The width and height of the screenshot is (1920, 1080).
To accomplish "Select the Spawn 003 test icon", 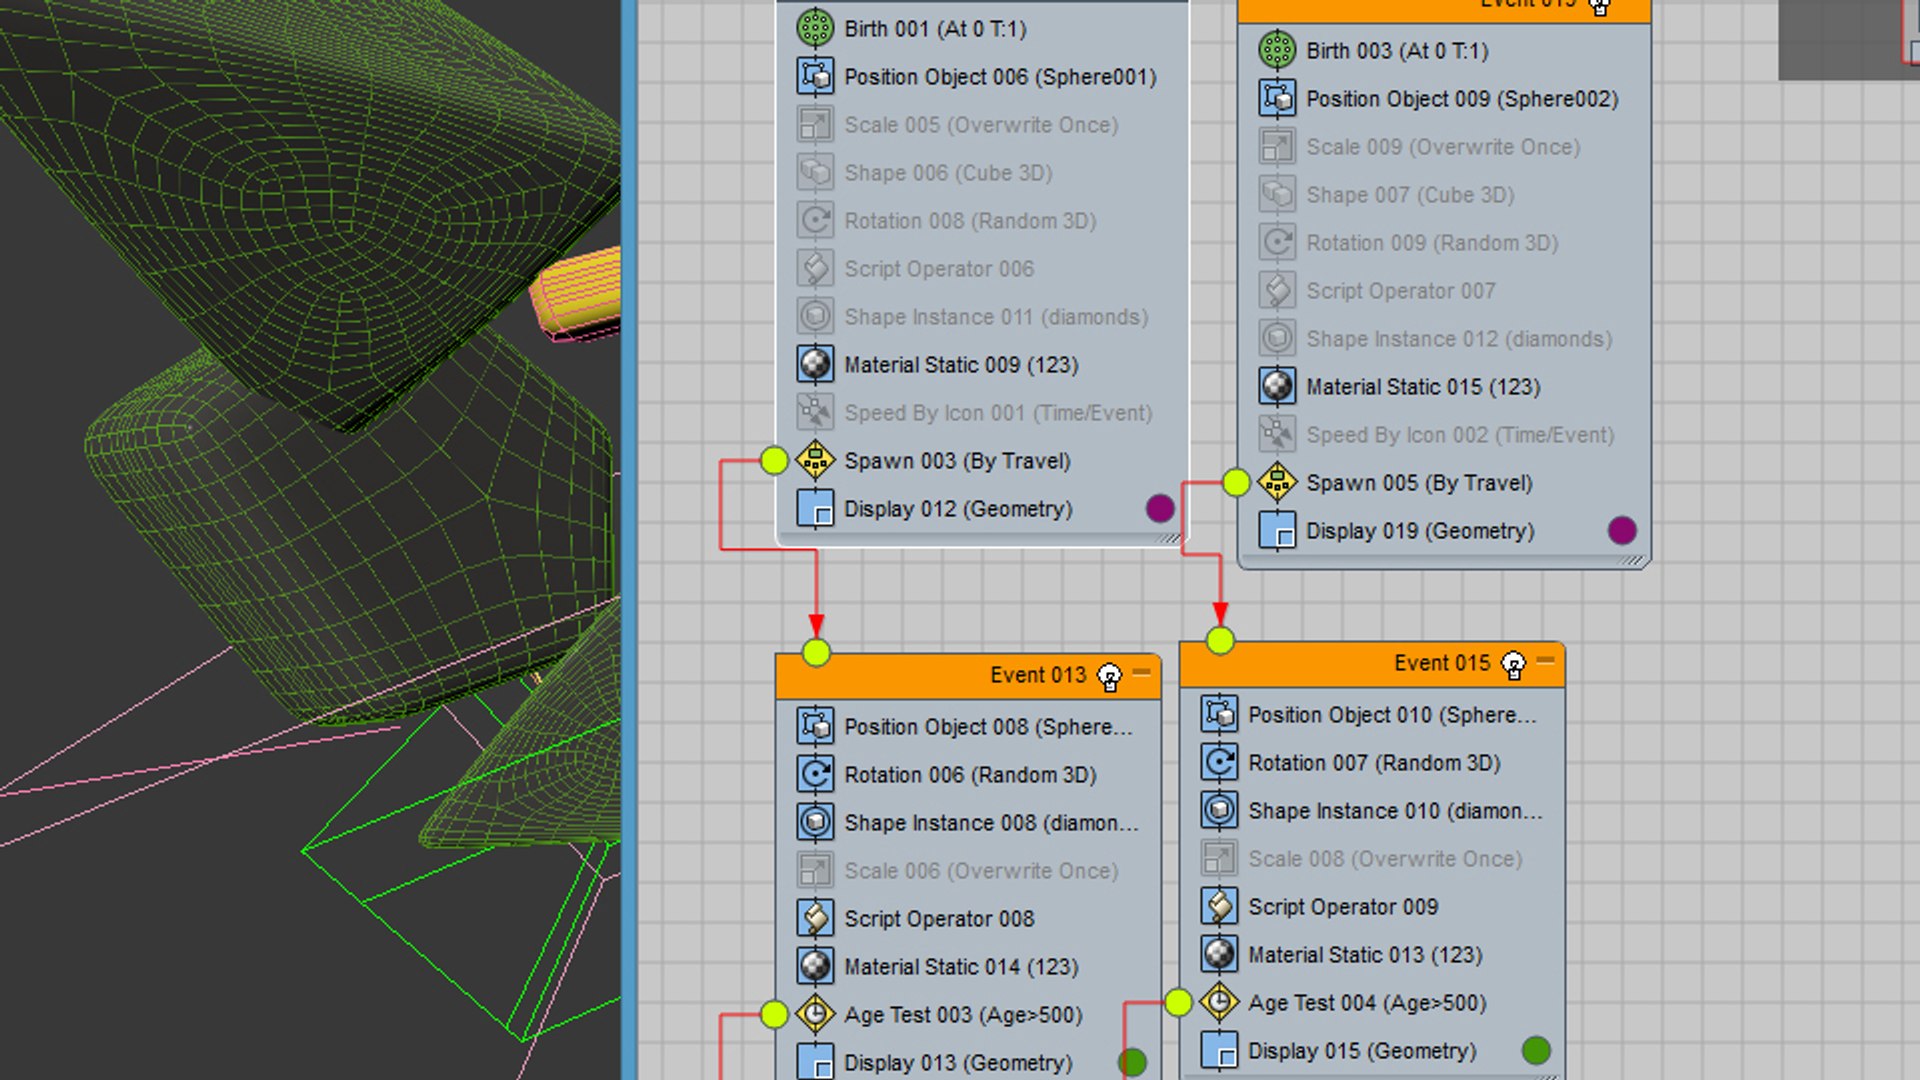I will tap(815, 460).
